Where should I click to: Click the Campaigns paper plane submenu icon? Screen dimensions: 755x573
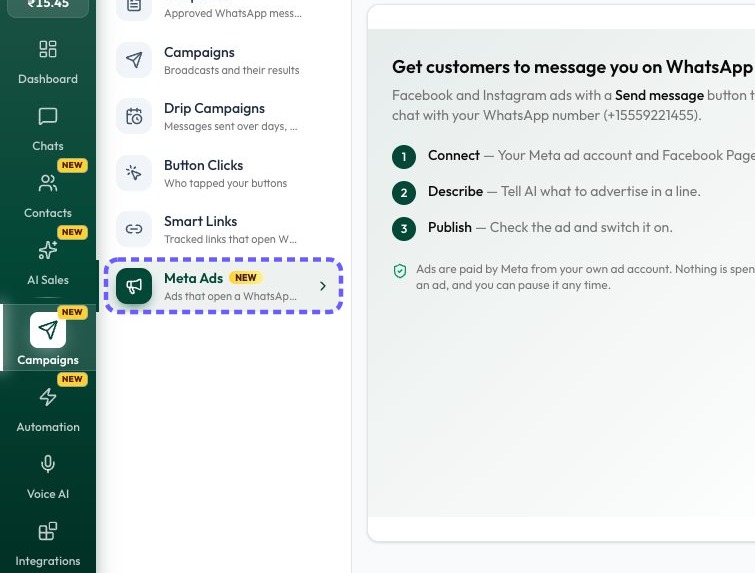pos(134,60)
